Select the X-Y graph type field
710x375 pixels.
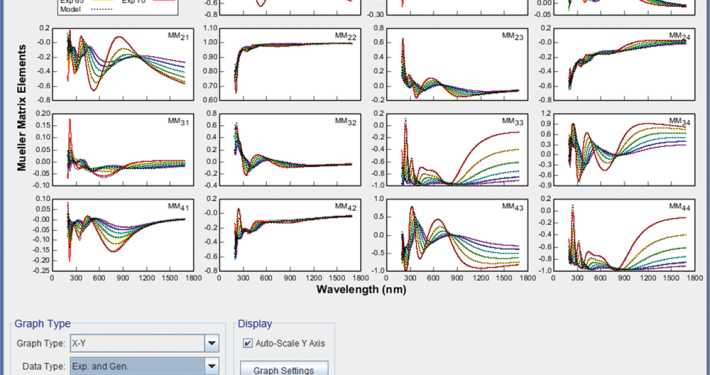tap(138, 343)
